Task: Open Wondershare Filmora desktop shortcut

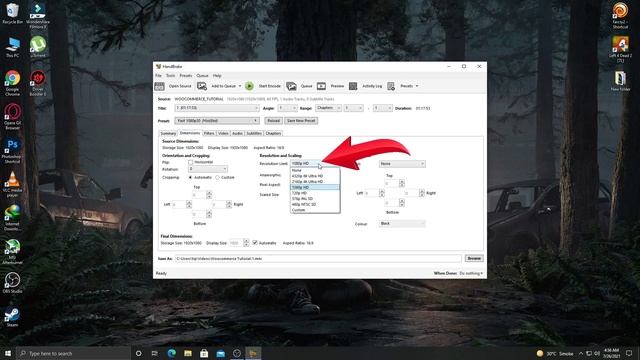Action: point(38,16)
